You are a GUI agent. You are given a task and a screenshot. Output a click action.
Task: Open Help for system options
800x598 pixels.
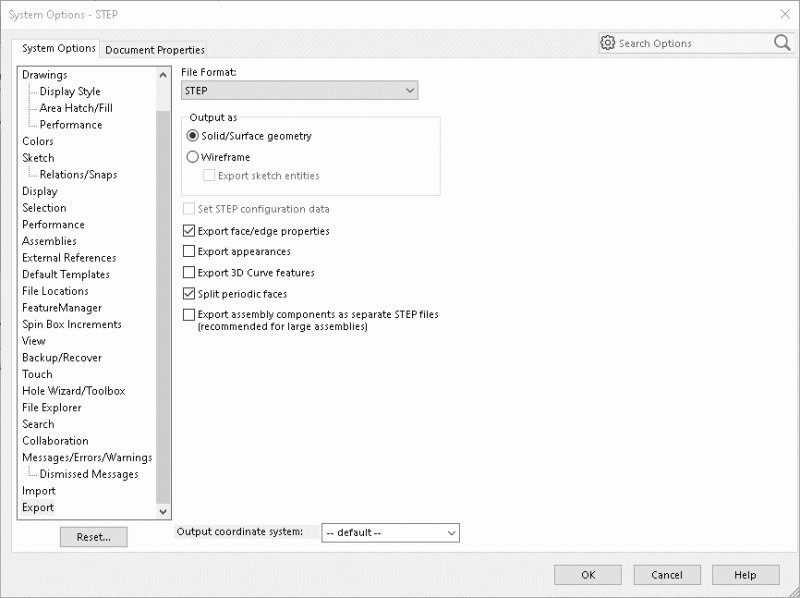746,575
